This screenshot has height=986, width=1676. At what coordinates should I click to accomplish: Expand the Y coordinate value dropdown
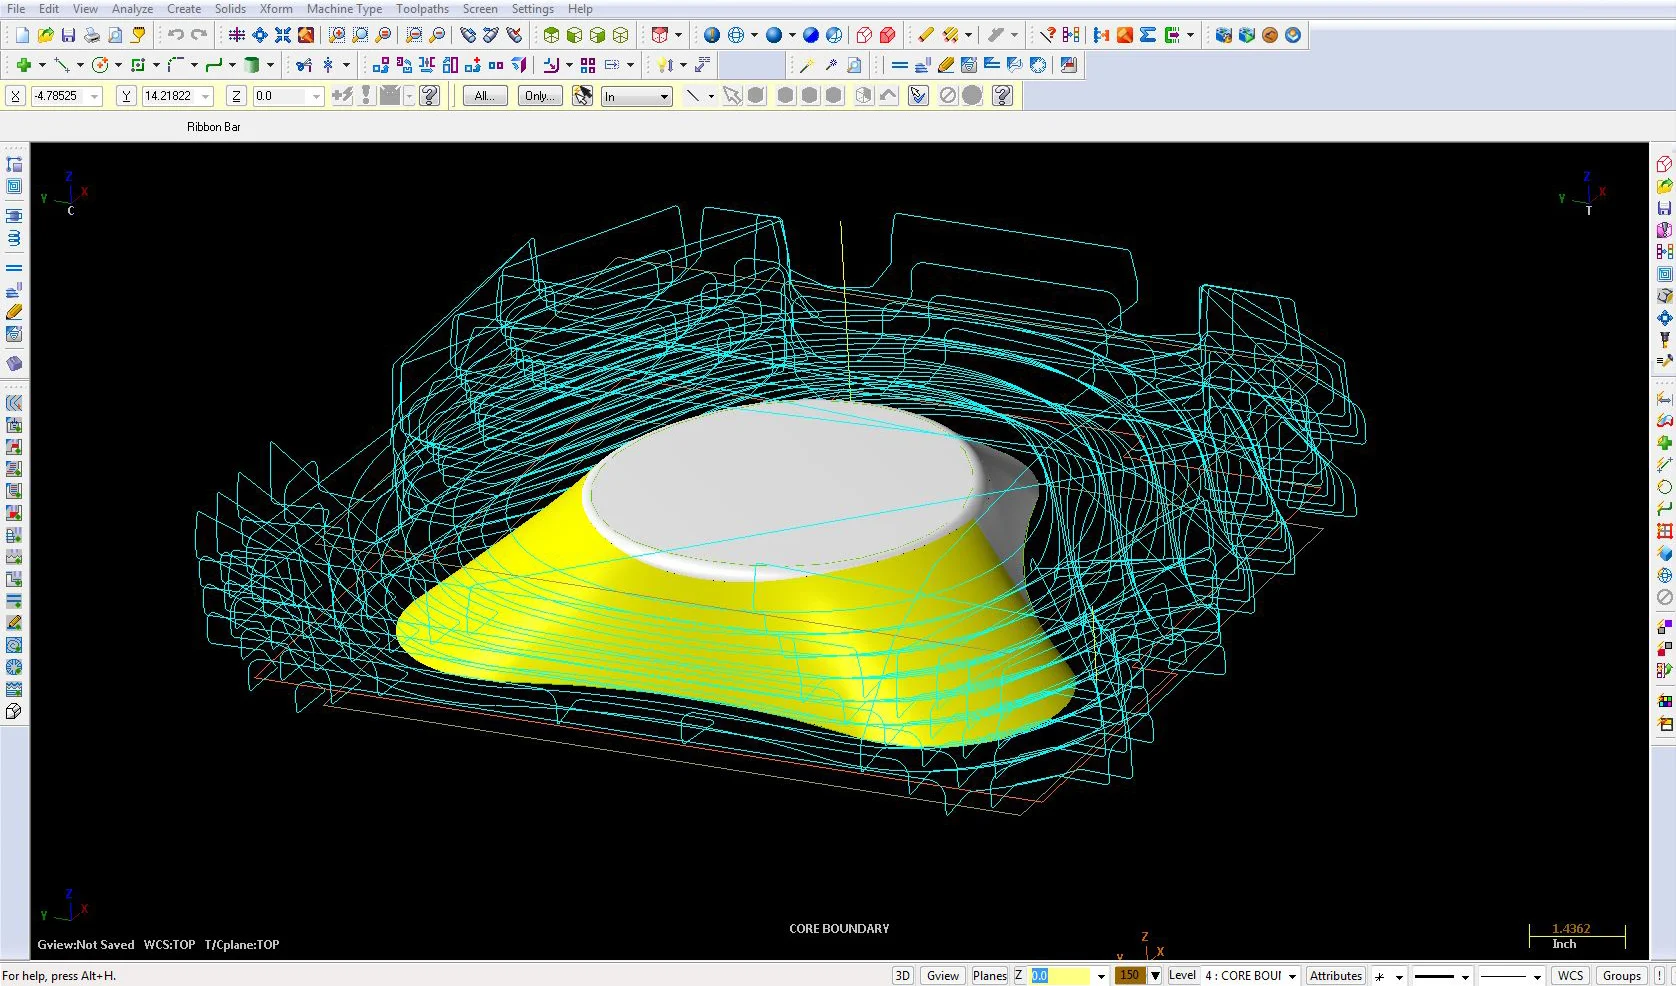tap(206, 96)
